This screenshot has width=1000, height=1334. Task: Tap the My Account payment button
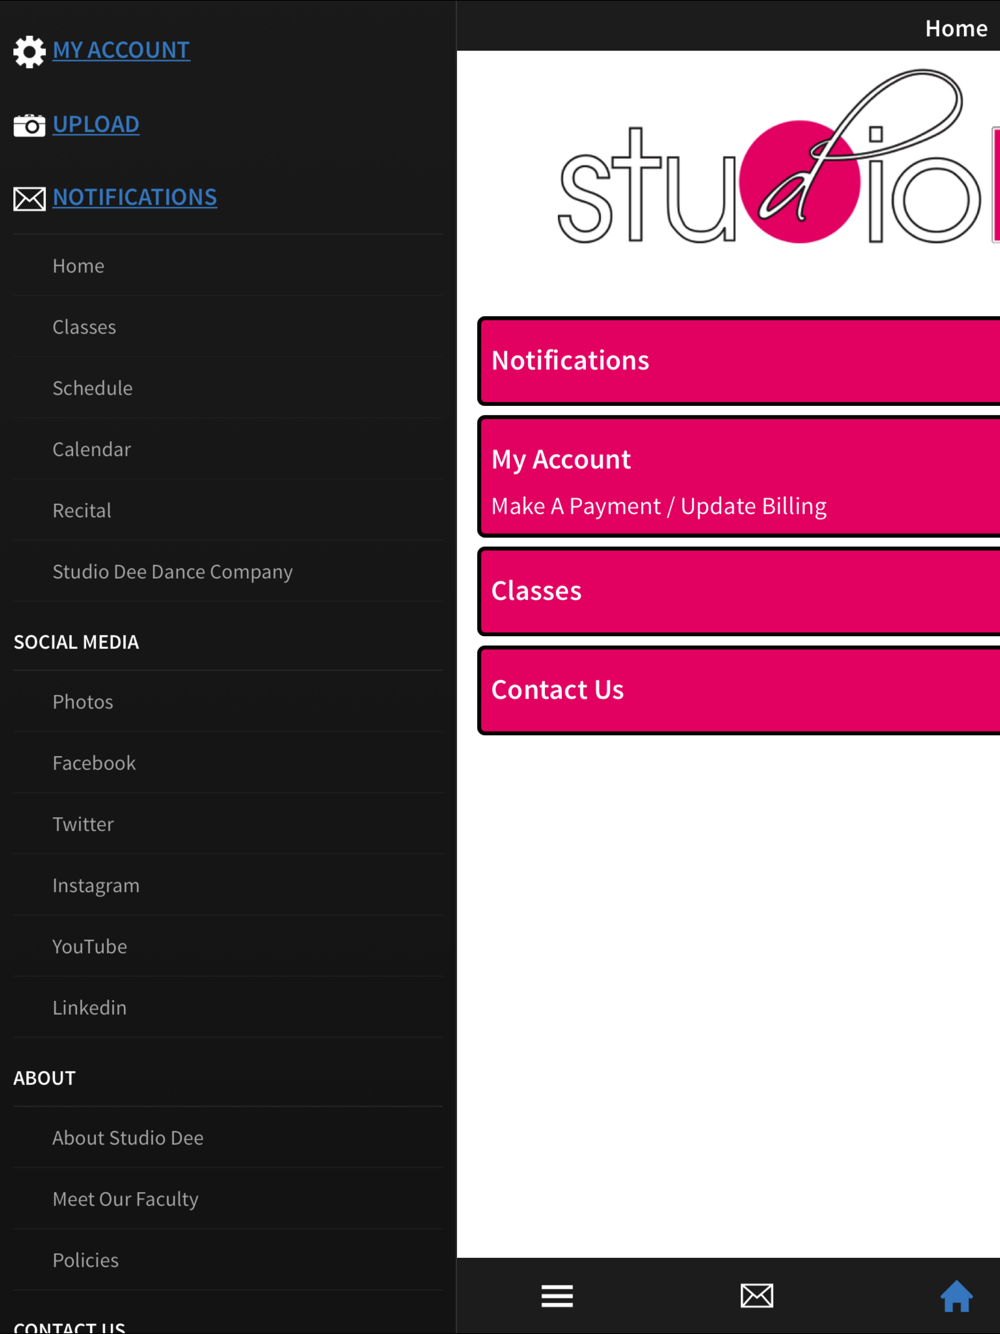739,478
